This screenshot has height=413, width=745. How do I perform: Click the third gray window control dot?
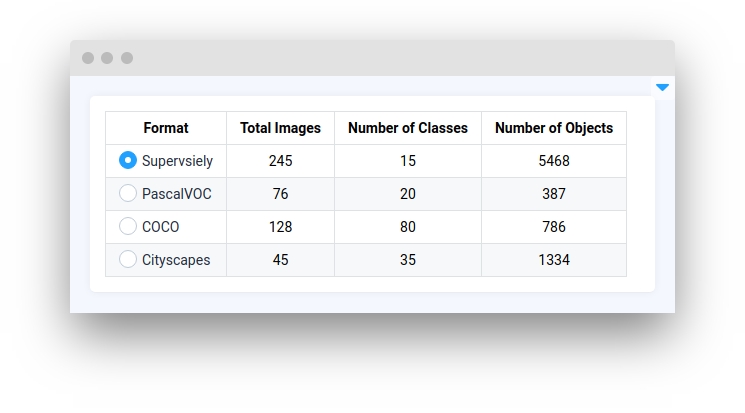pyautogui.click(x=127, y=58)
